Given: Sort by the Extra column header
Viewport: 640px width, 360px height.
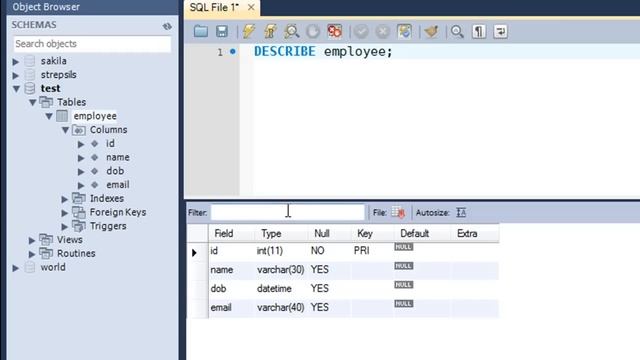Looking at the screenshot, I should 475,233.
